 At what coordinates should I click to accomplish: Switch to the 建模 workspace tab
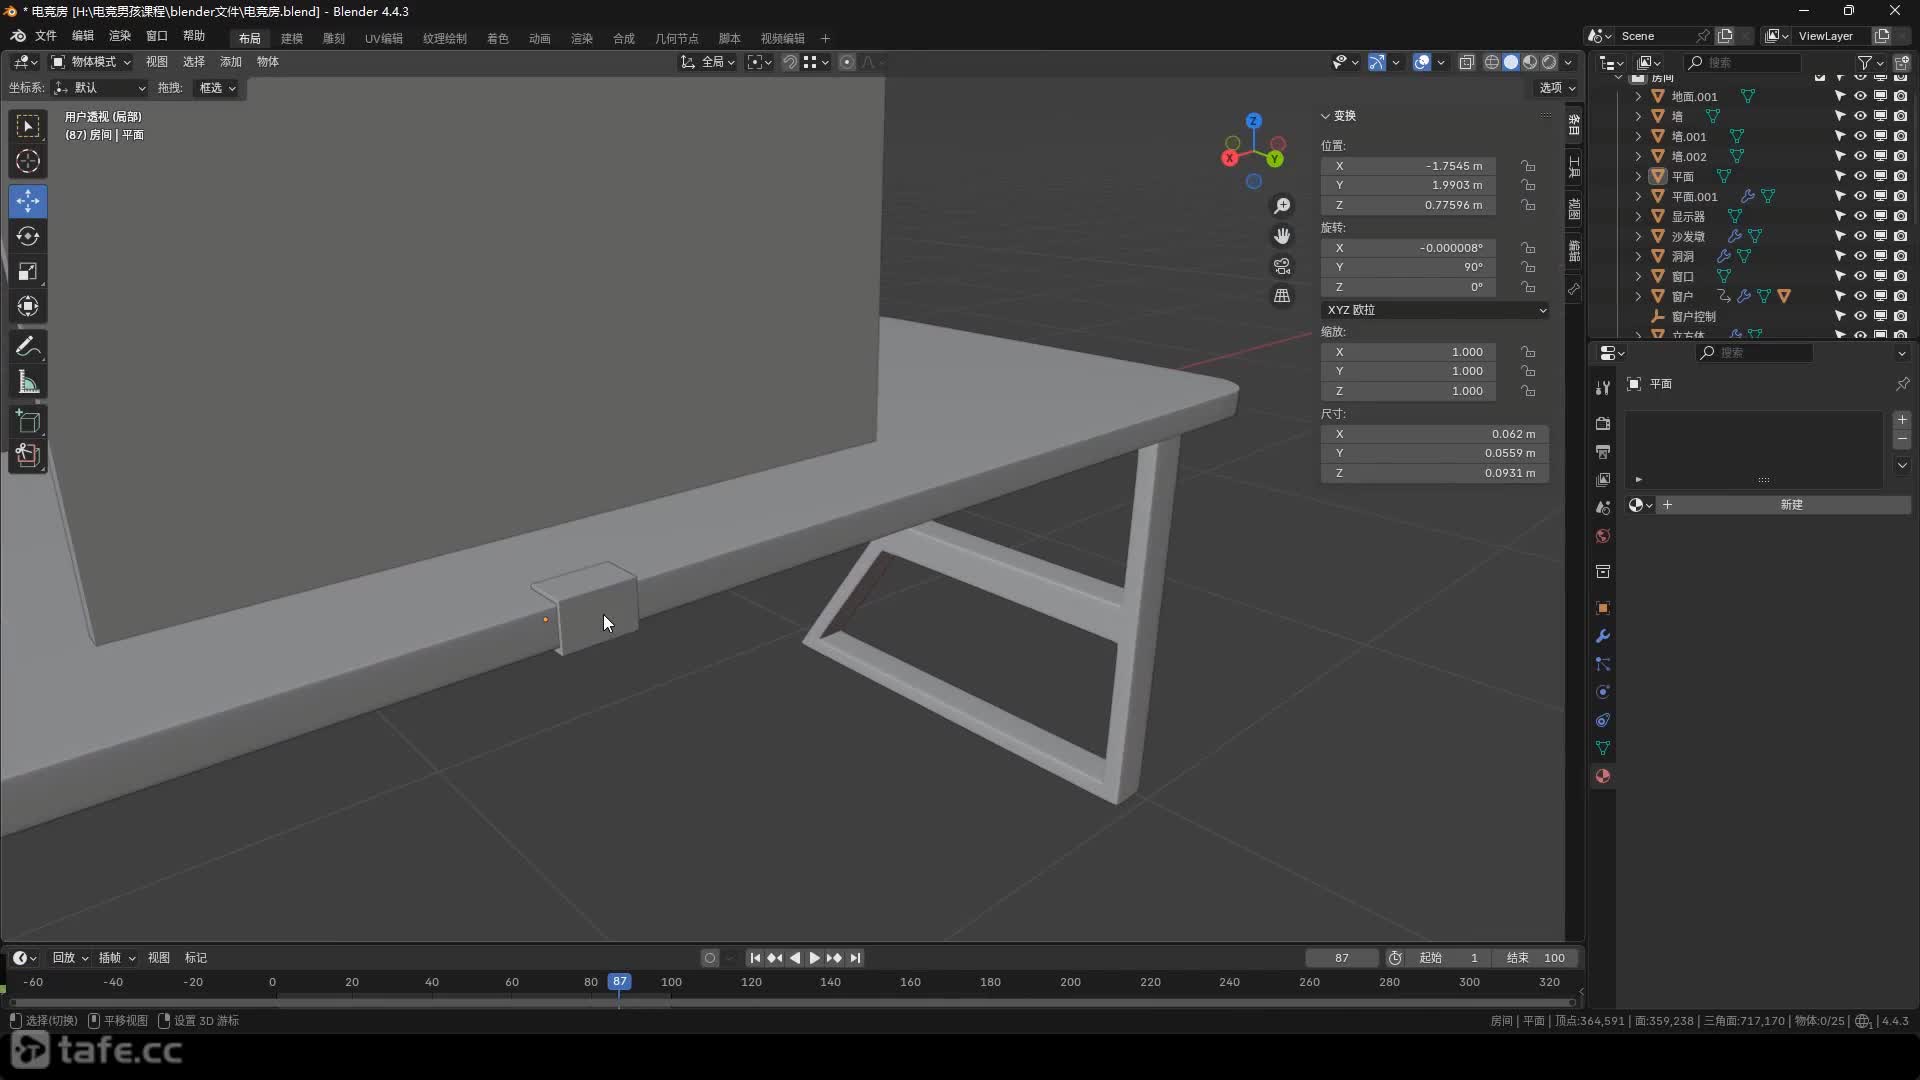292,38
